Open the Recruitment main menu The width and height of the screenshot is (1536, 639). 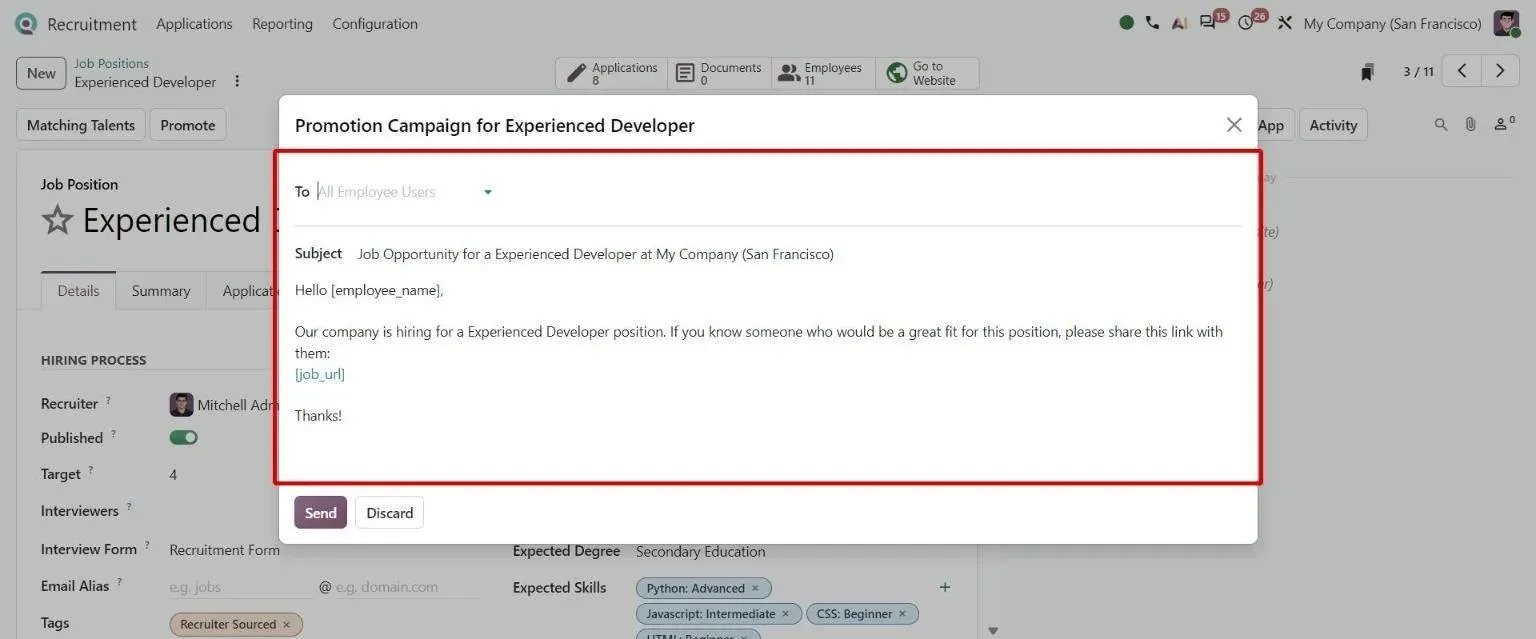pos(92,24)
